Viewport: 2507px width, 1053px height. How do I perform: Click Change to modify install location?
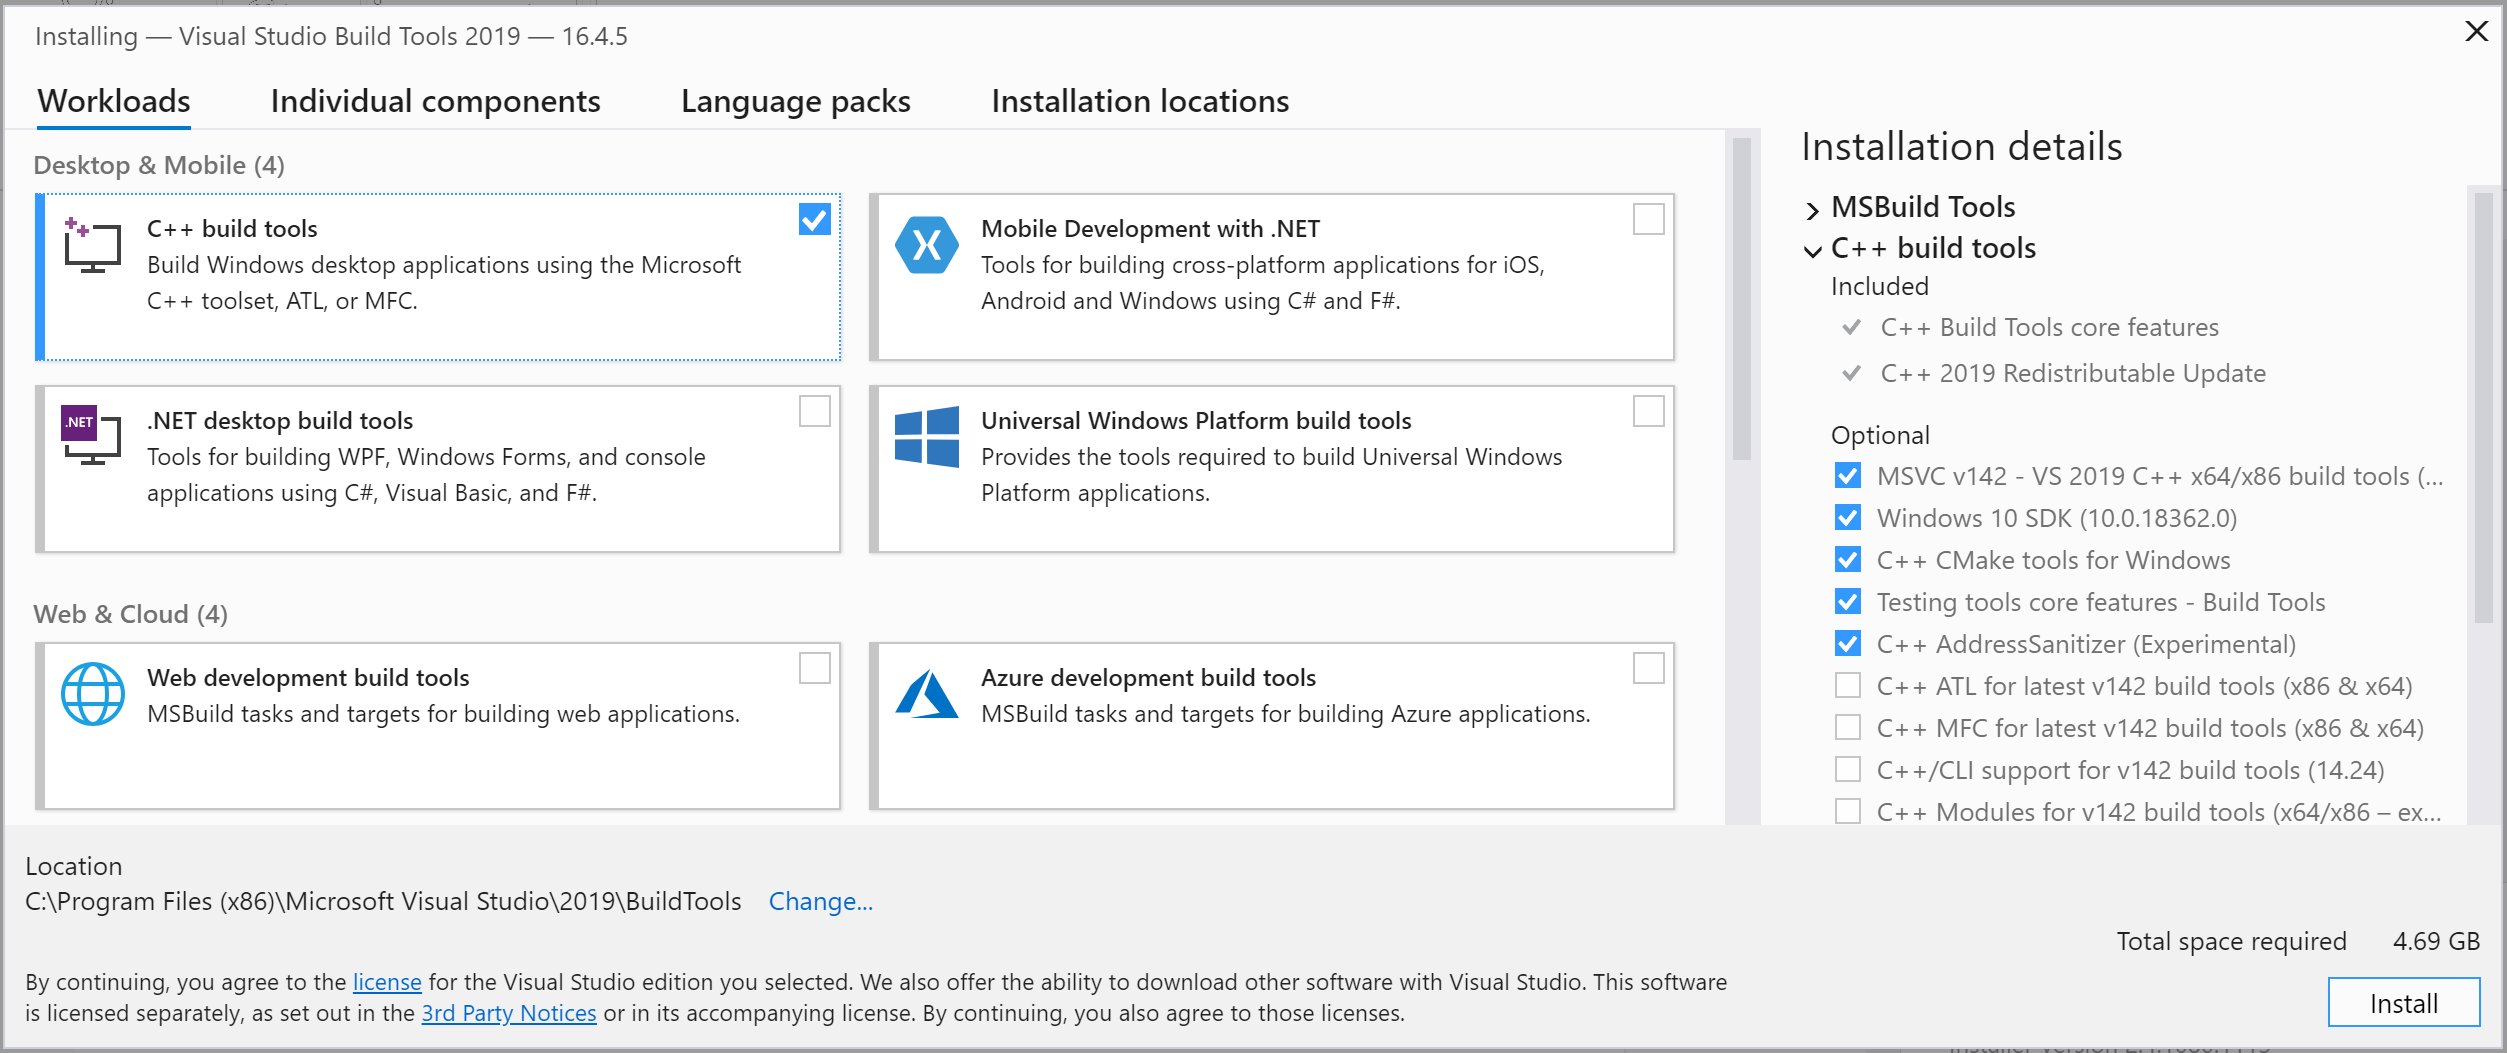click(820, 901)
